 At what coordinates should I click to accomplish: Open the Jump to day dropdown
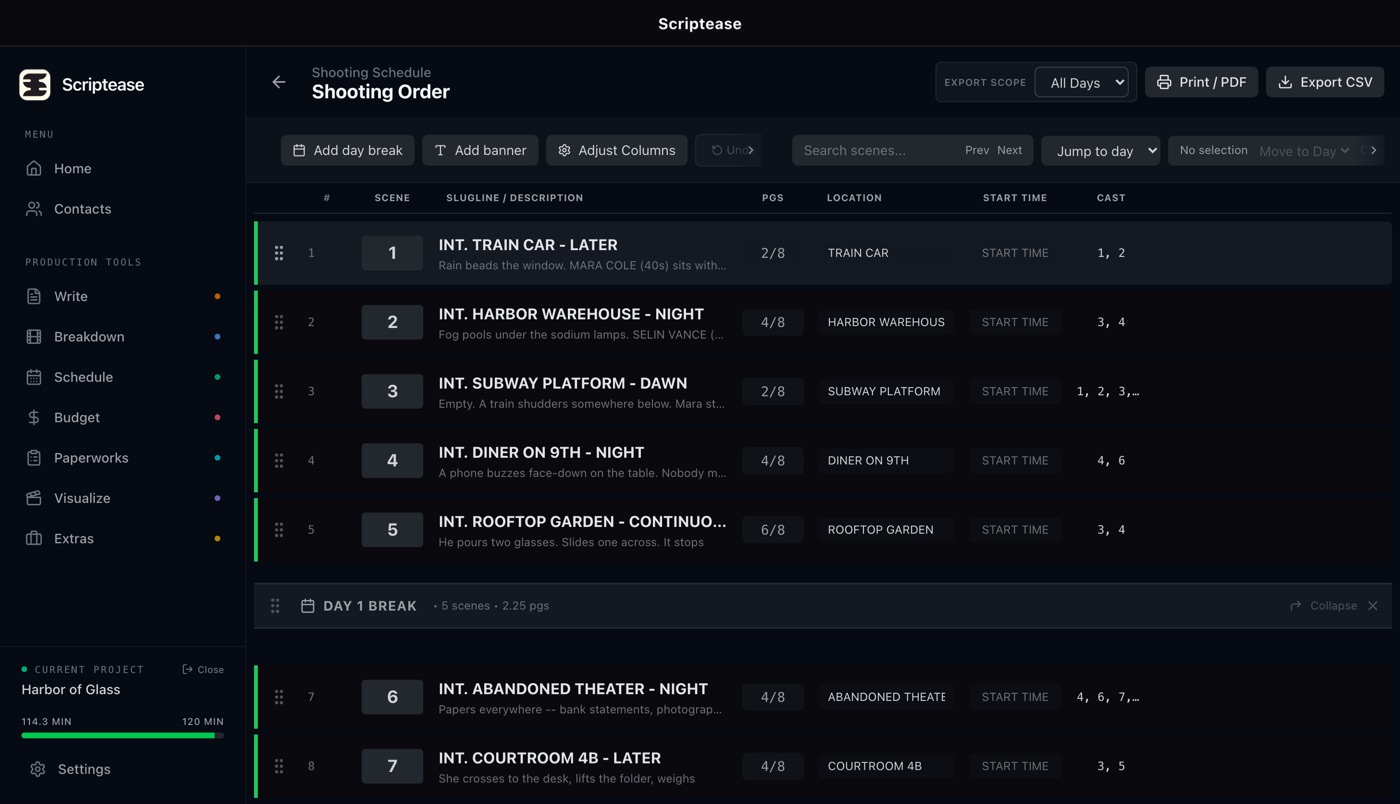click(x=1100, y=151)
